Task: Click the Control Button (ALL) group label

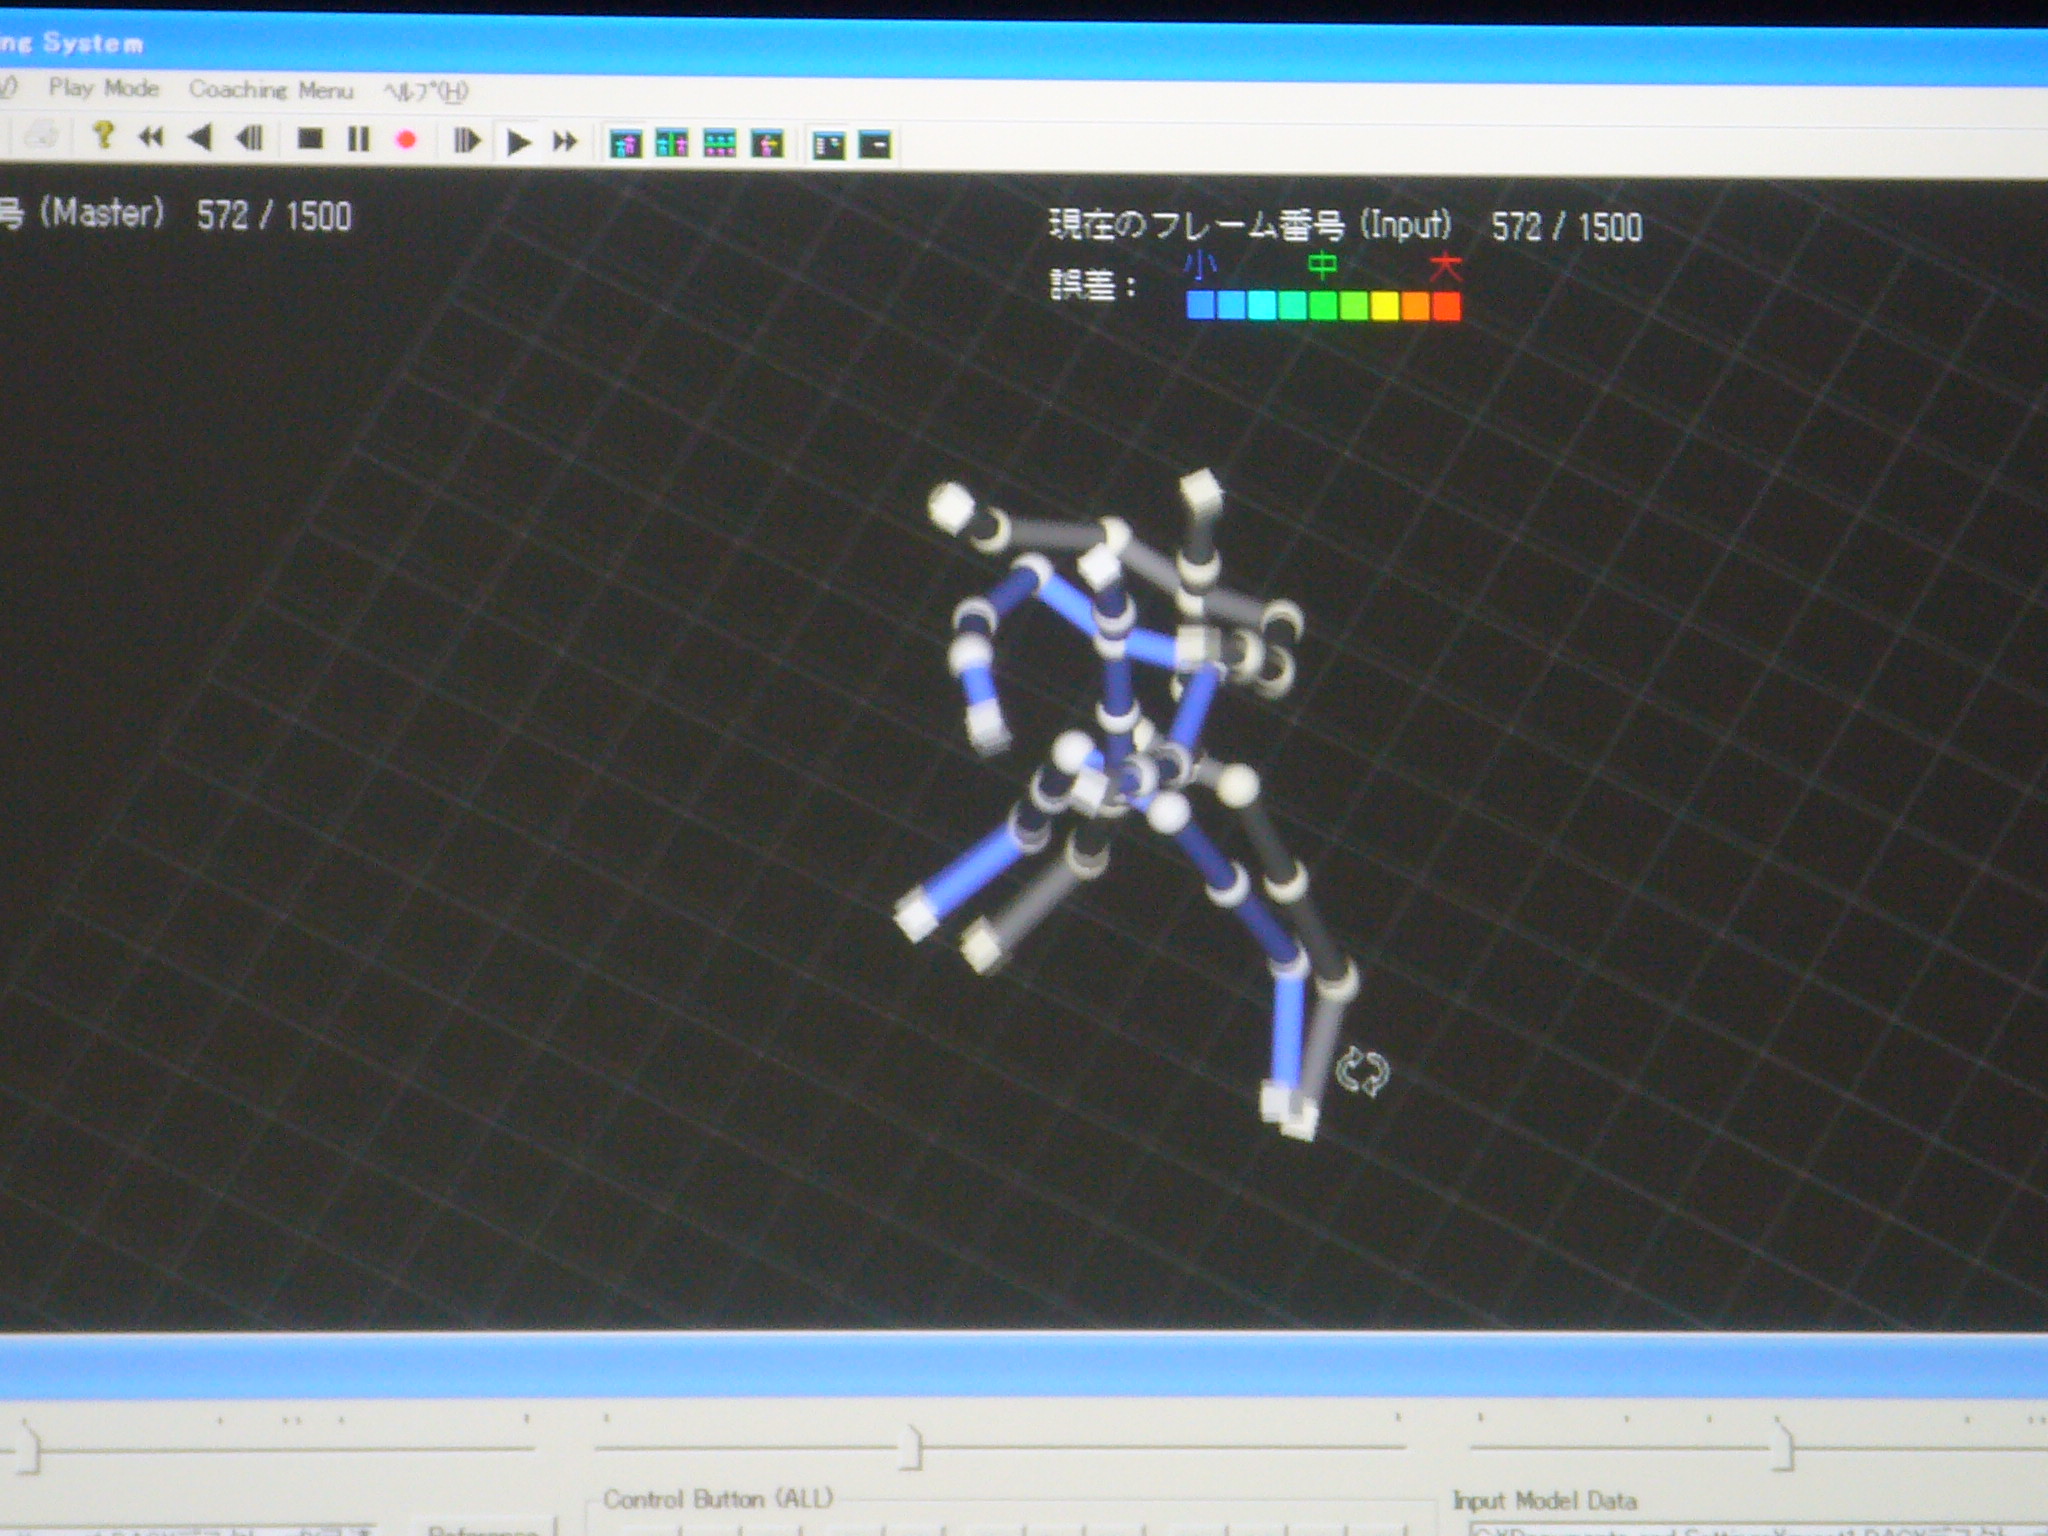Action: 718,1498
